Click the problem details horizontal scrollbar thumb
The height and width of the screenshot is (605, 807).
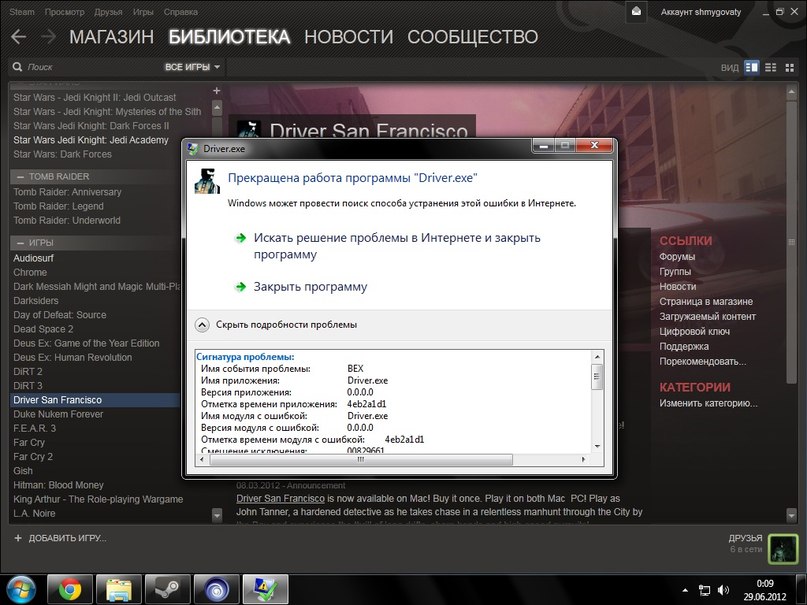pyautogui.click(x=361, y=459)
